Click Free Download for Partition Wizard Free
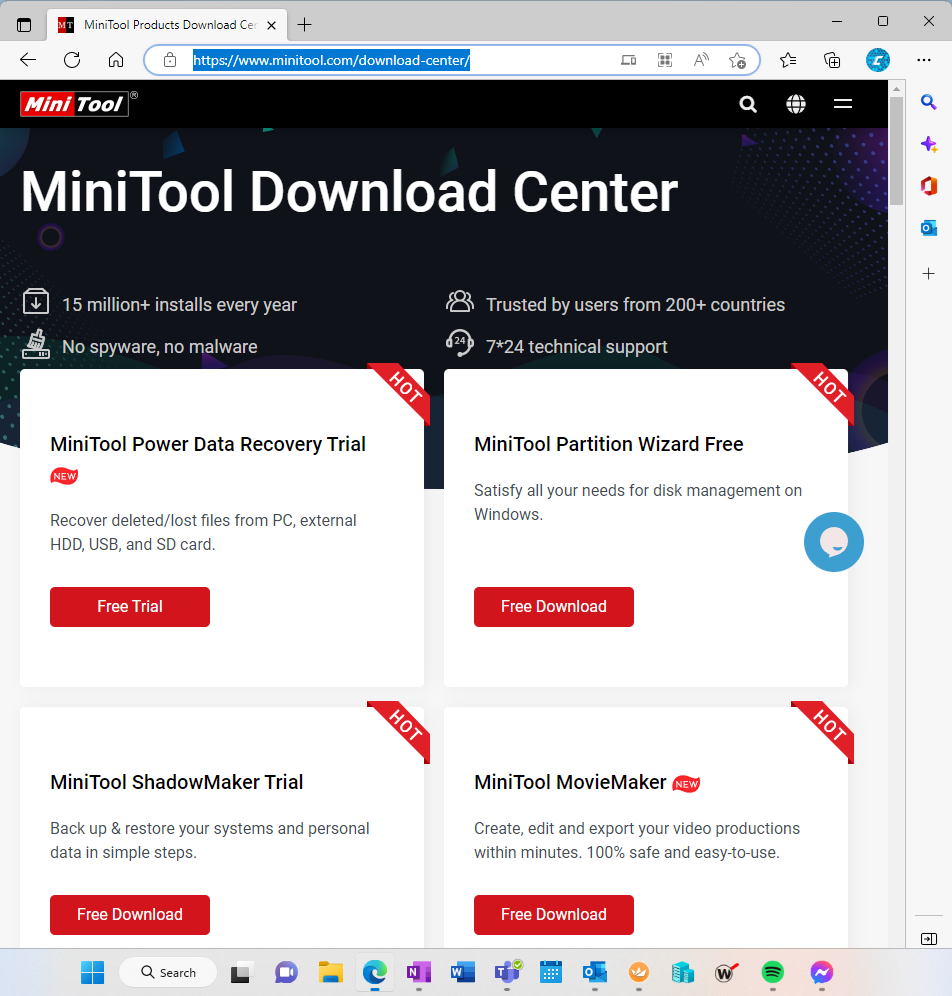The width and height of the screenshot is (952, 996). point(554,607)
